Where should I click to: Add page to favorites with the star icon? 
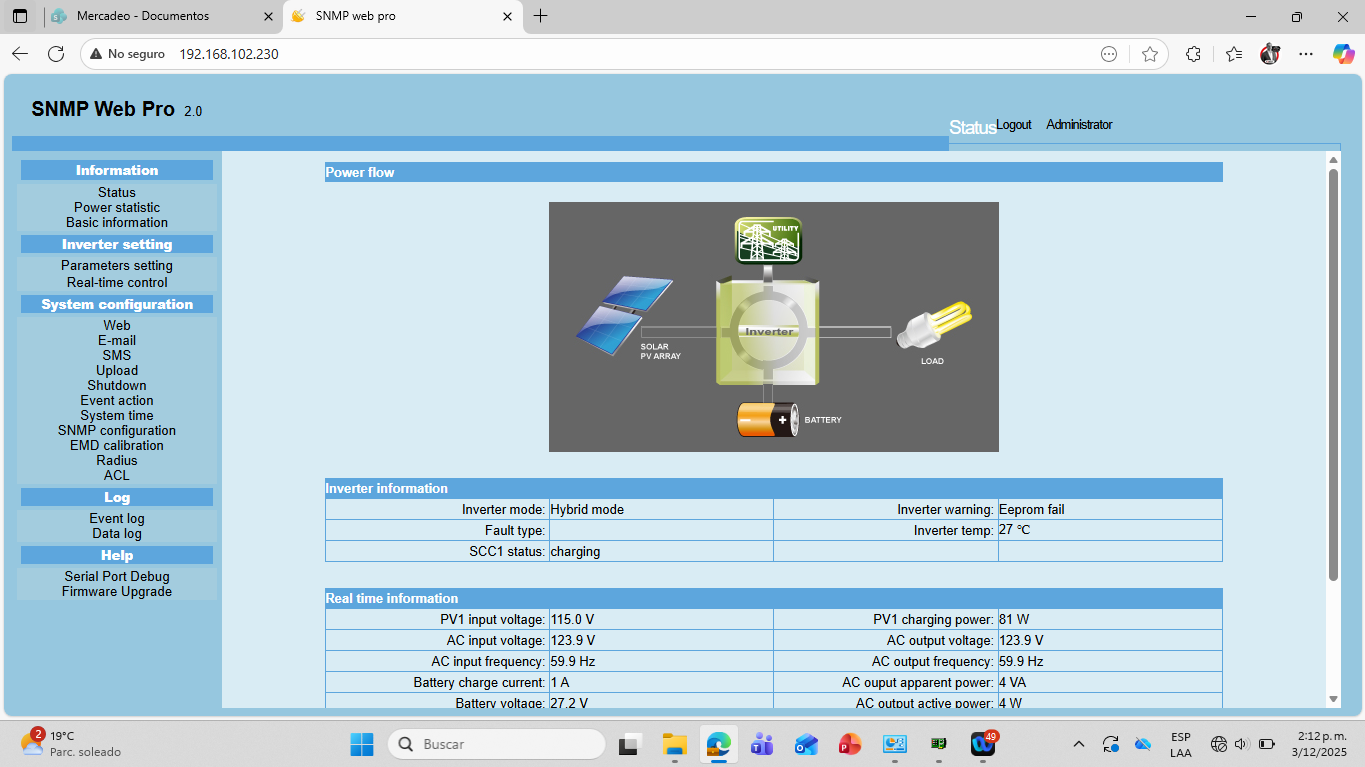pyautogui.click(x=1150, y=54)
